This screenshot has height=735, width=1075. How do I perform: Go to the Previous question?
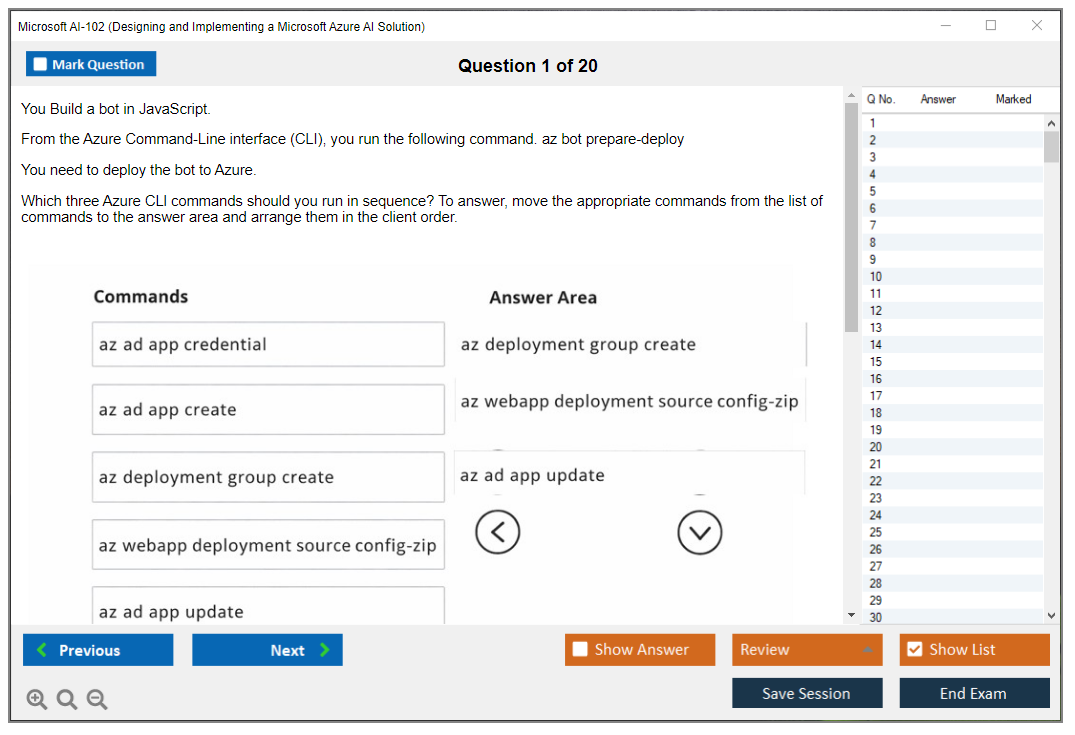[98, 650]
